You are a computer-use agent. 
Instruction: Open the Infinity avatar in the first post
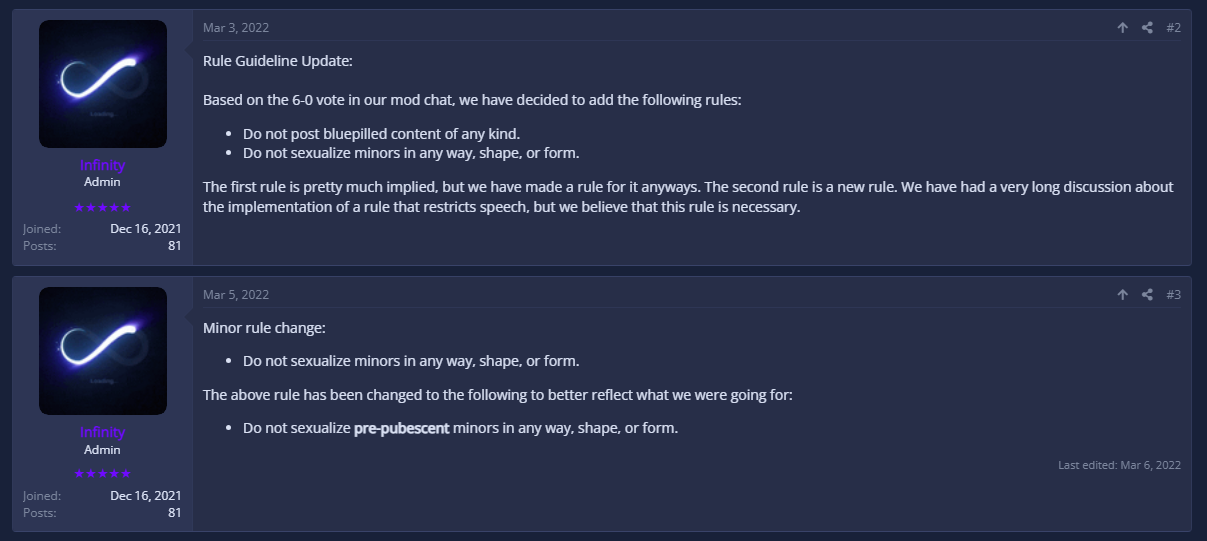coord(103,84)
